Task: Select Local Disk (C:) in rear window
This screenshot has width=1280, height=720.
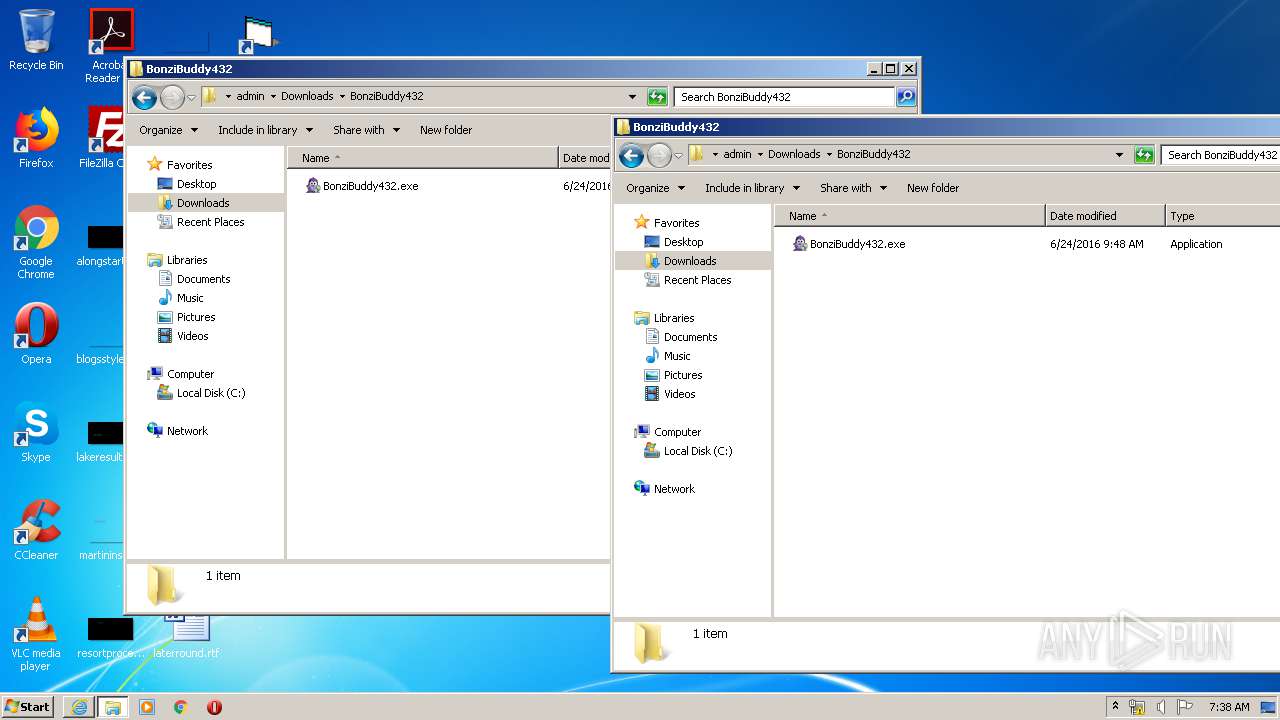Action: 211,393
